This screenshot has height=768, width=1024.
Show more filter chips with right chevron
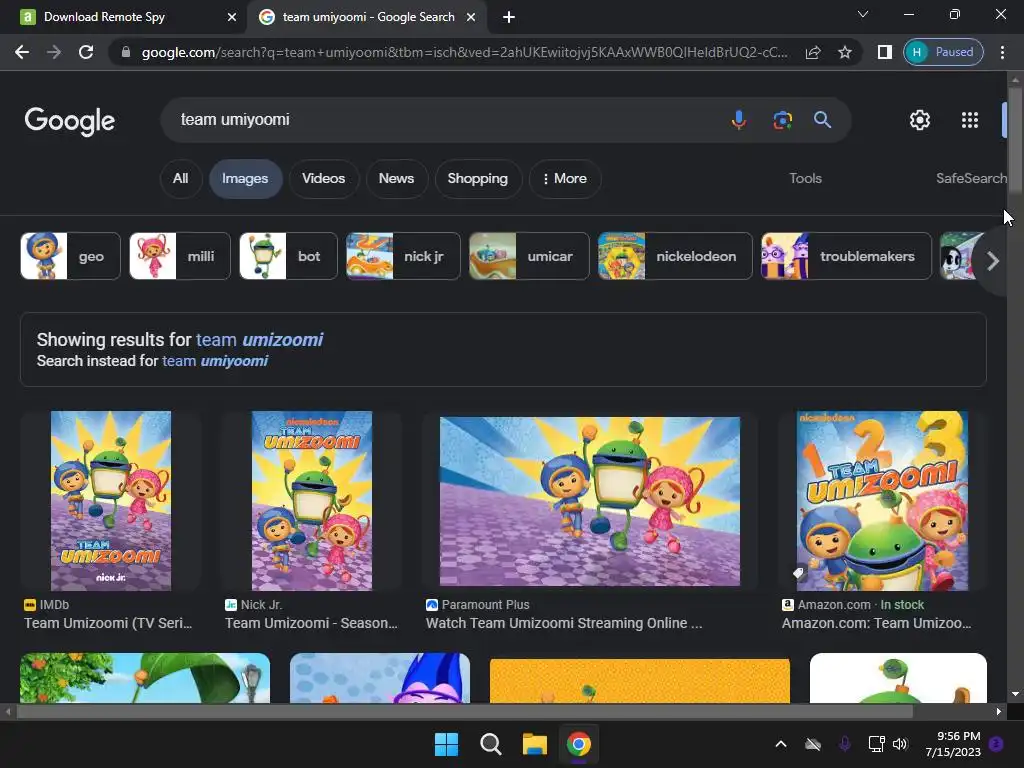(x=993, y=261)
